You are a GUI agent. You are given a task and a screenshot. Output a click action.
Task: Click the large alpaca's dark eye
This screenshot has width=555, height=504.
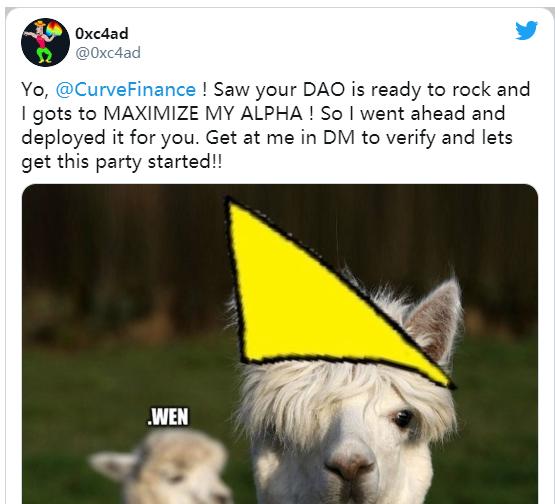403,418
